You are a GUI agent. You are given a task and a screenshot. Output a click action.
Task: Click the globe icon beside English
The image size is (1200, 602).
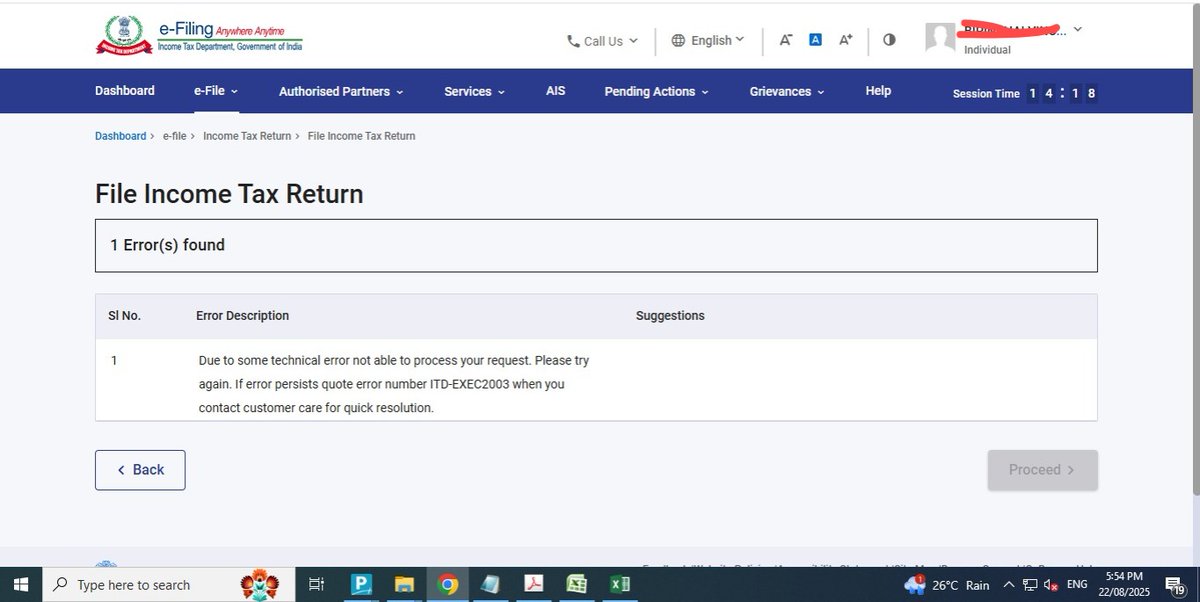pyautogui.click(x=678, y=41)
